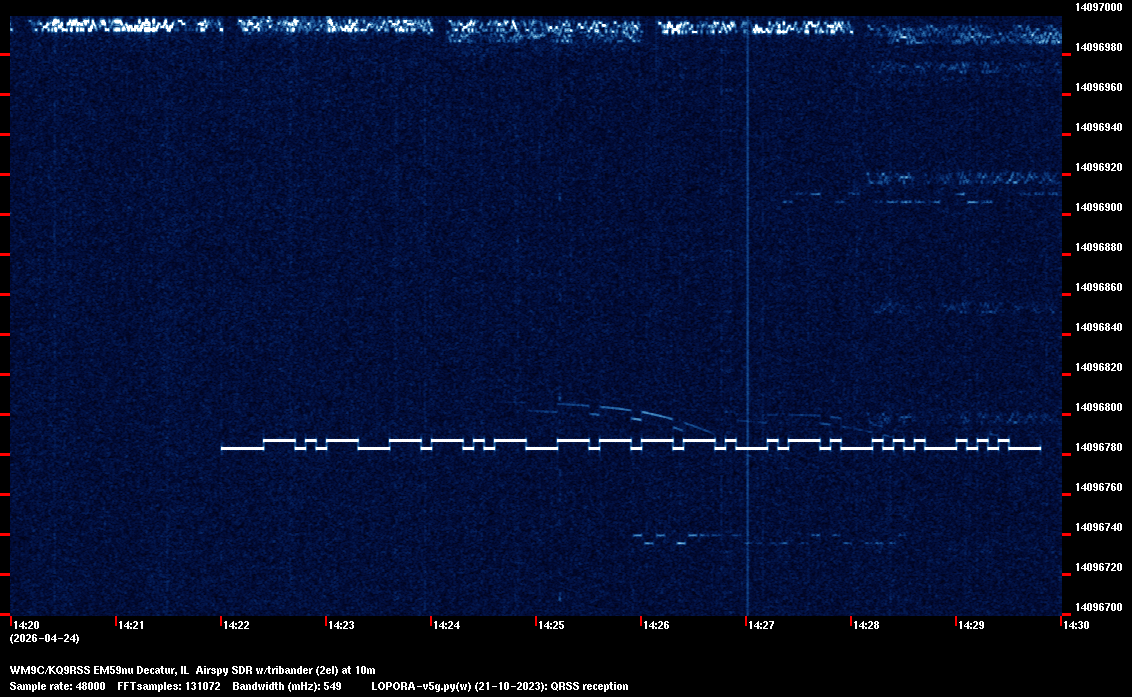This screenshot has width=1132, height=697.
Task: Click the (2026-04-24) date label
Action: click(x=44, y=638)
